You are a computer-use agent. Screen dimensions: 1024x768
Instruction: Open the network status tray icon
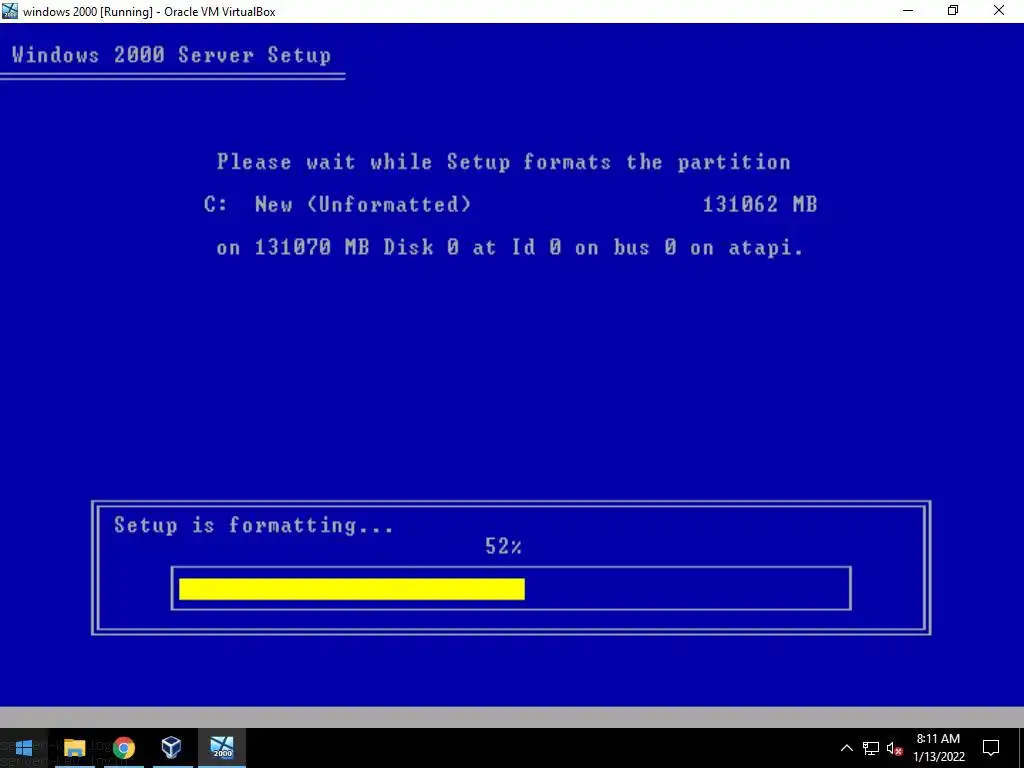coord(871,748)
